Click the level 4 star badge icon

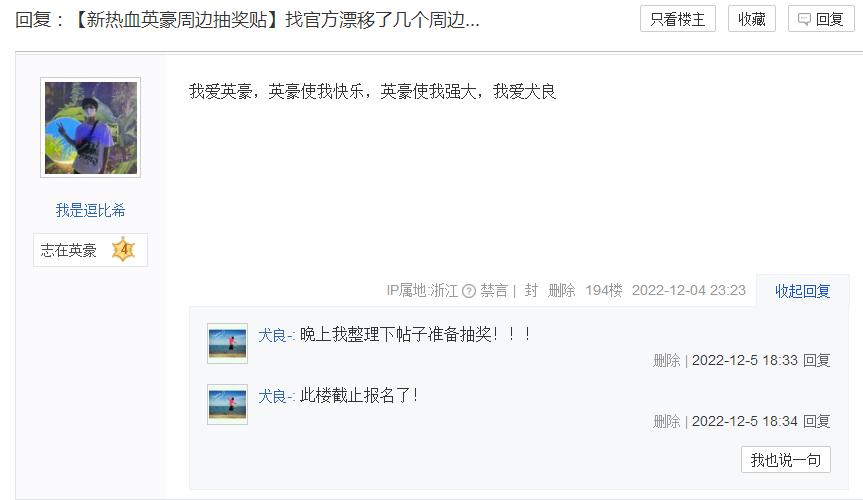123,250
